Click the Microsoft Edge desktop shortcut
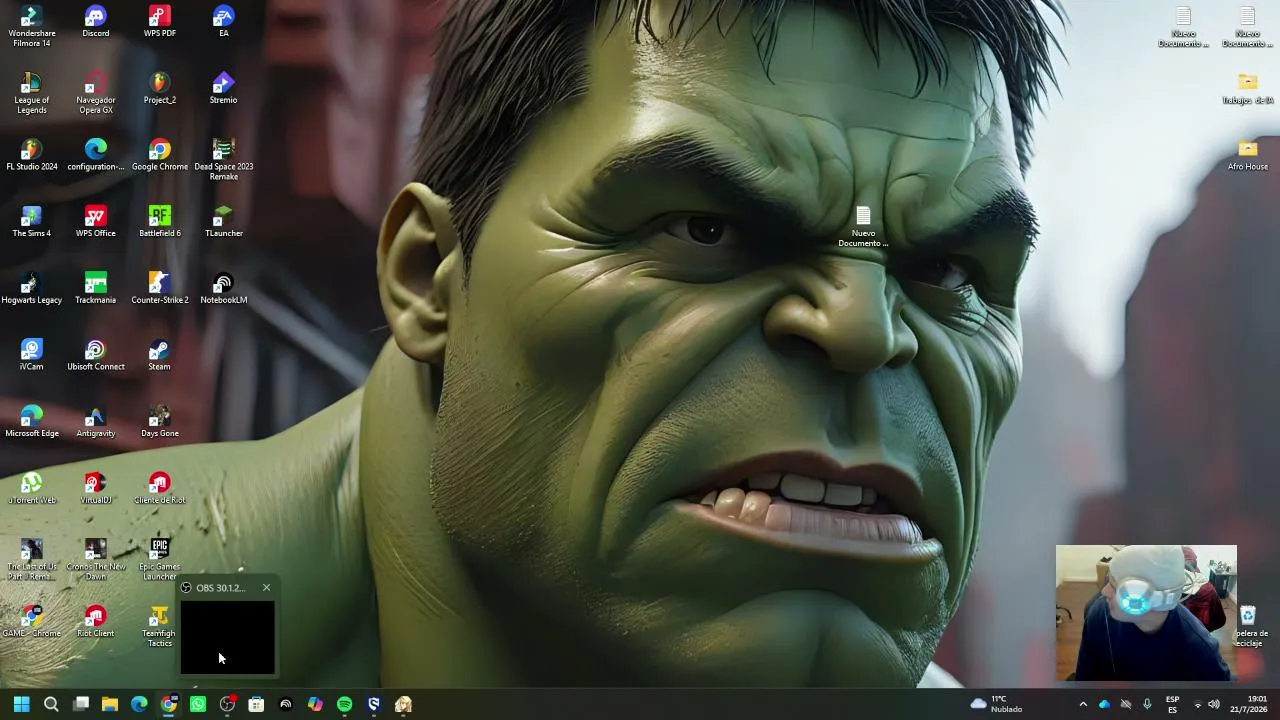The width and height of the screenshot is (1280, 720). pos(31,422)
